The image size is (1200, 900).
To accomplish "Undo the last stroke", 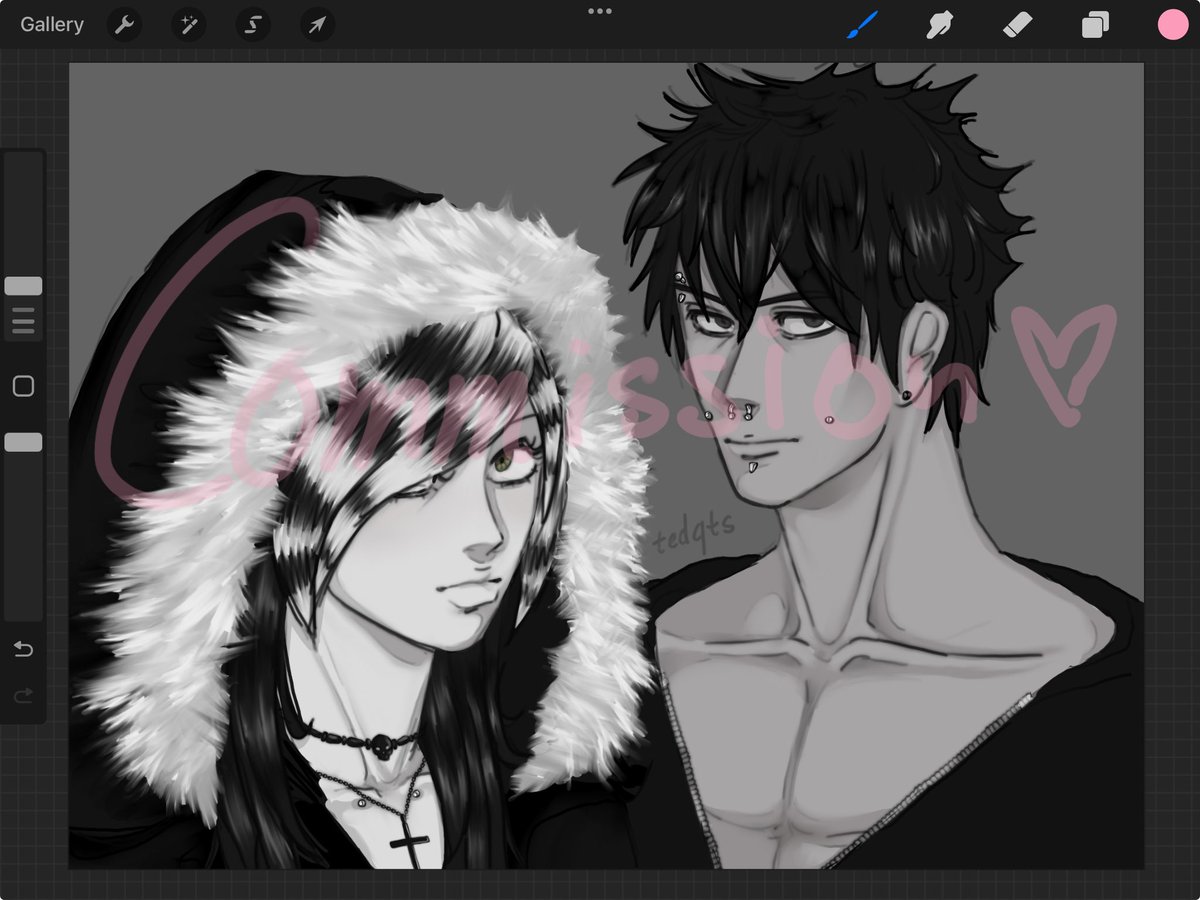I will pos(23,650).
